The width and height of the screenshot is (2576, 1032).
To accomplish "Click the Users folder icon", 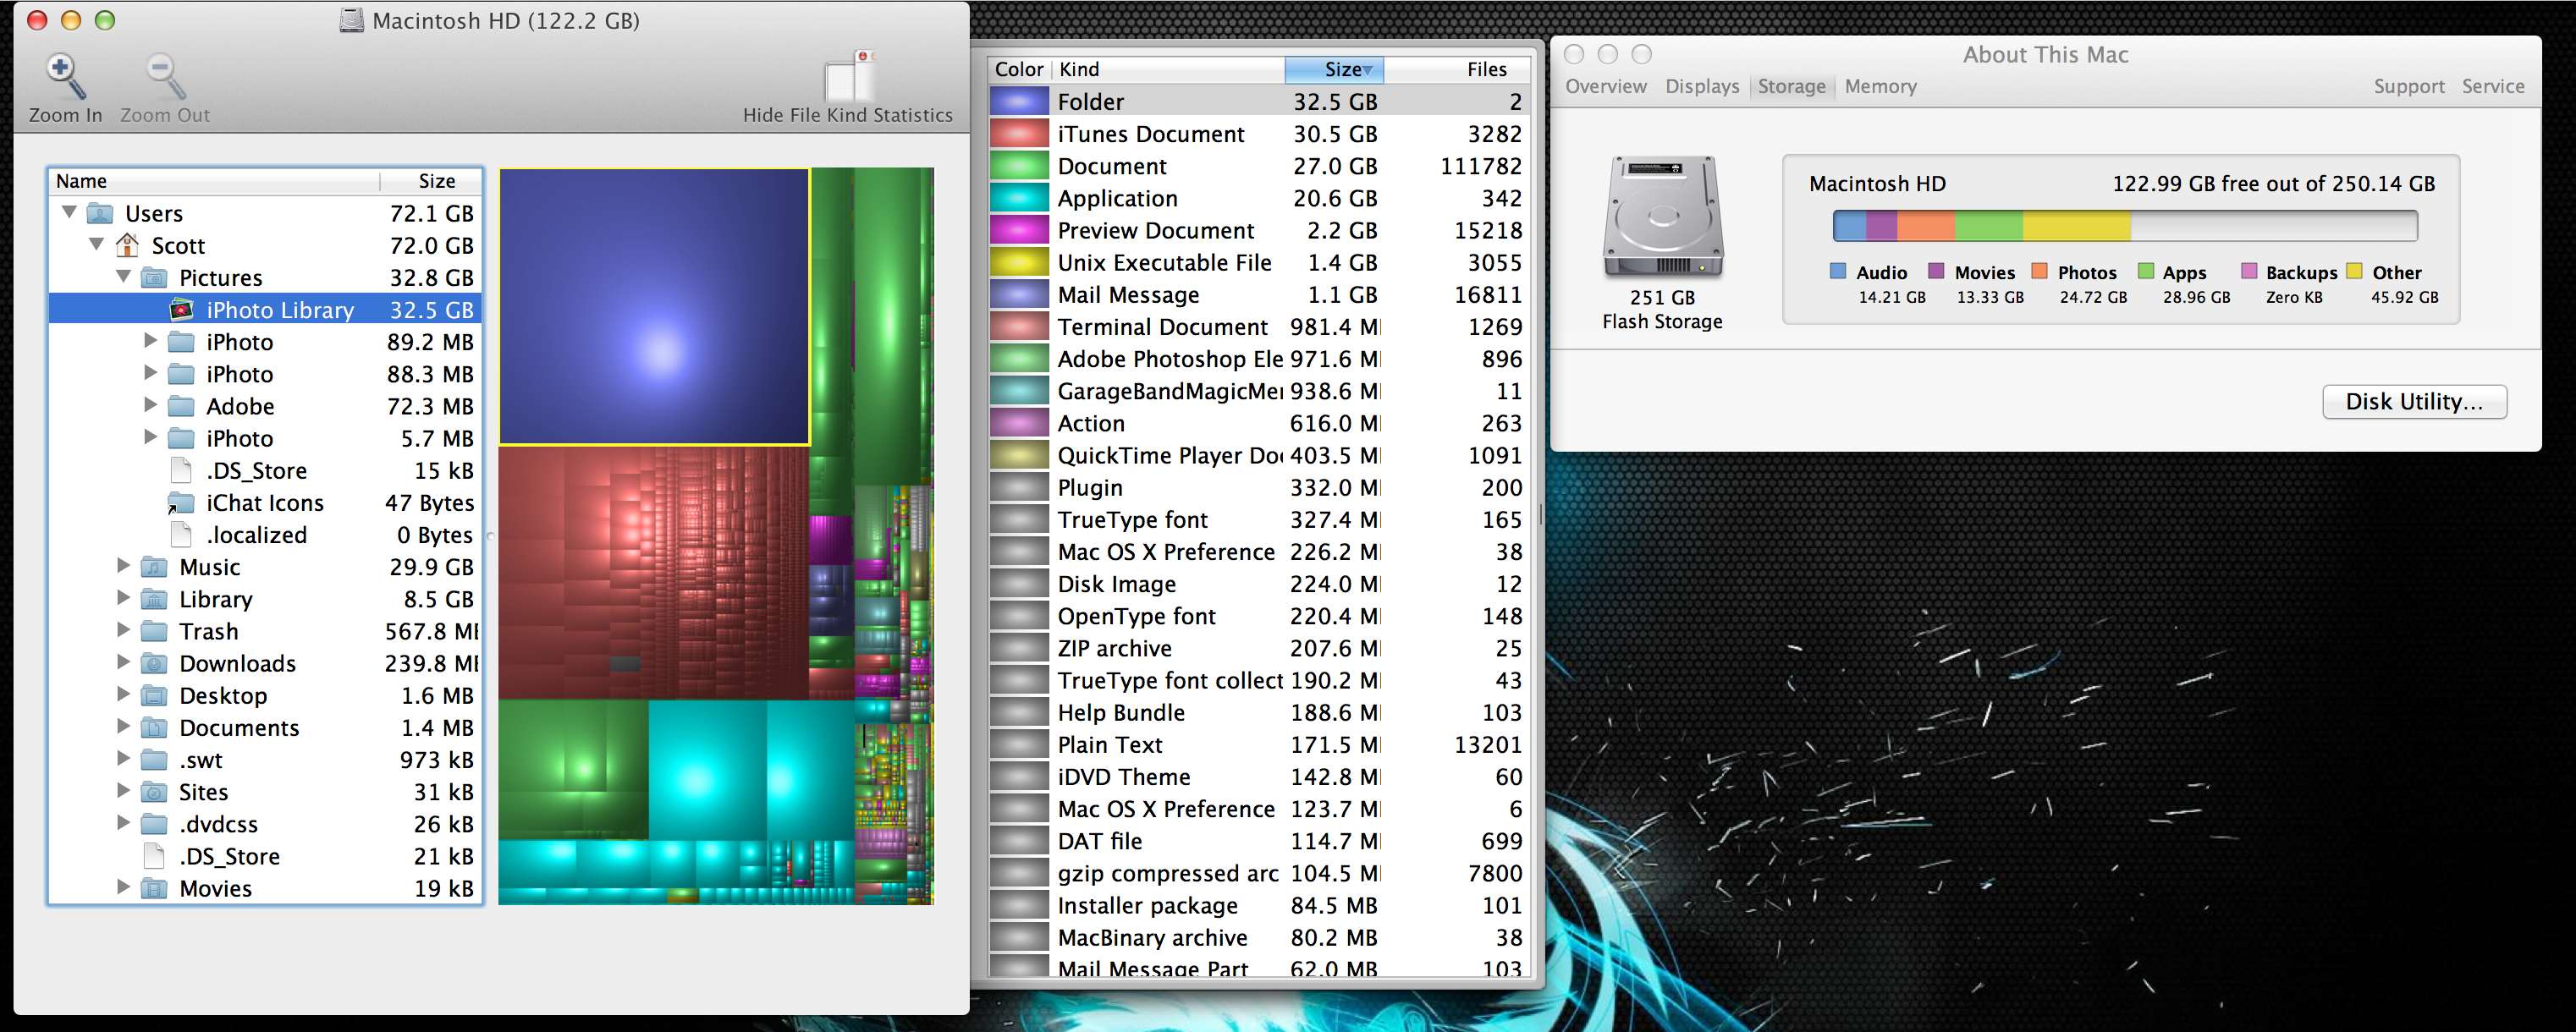I will [100, 213].
